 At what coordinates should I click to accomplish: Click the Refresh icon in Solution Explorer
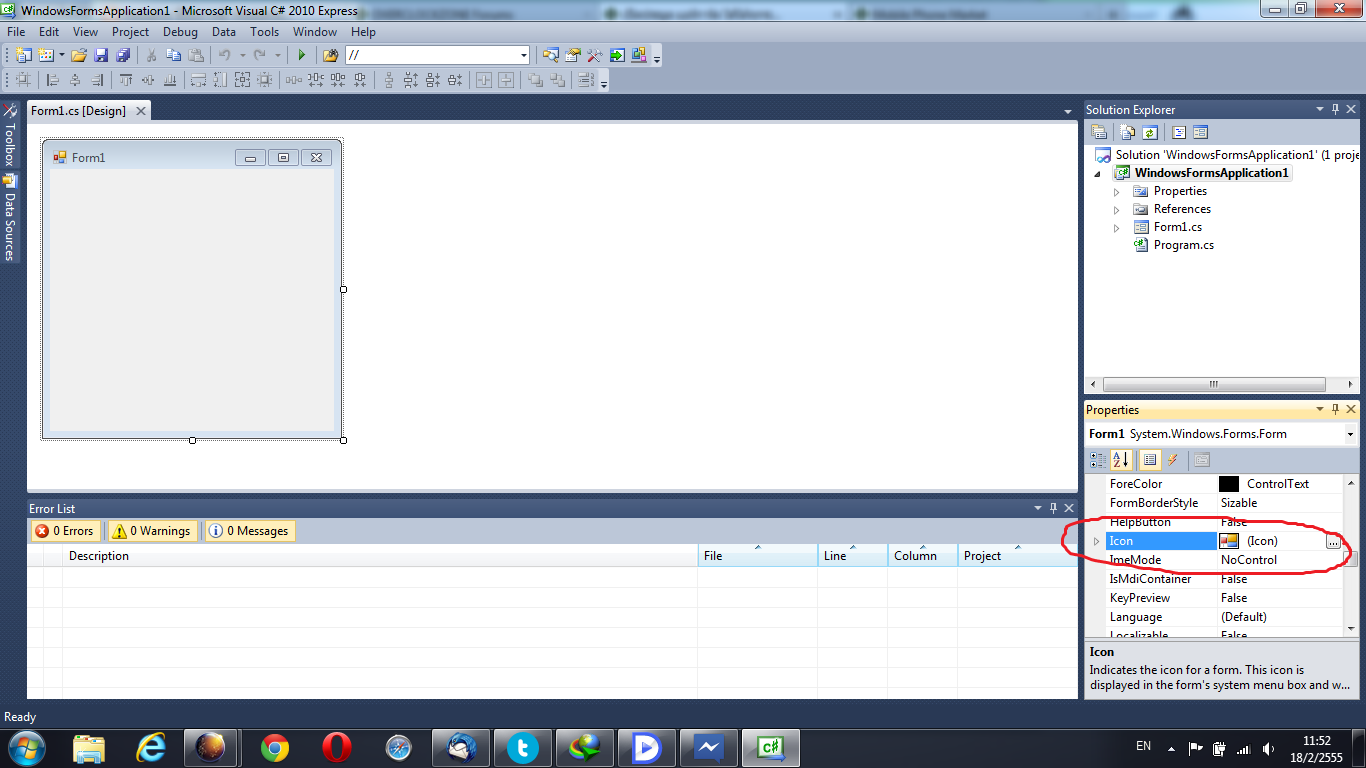1150,132
